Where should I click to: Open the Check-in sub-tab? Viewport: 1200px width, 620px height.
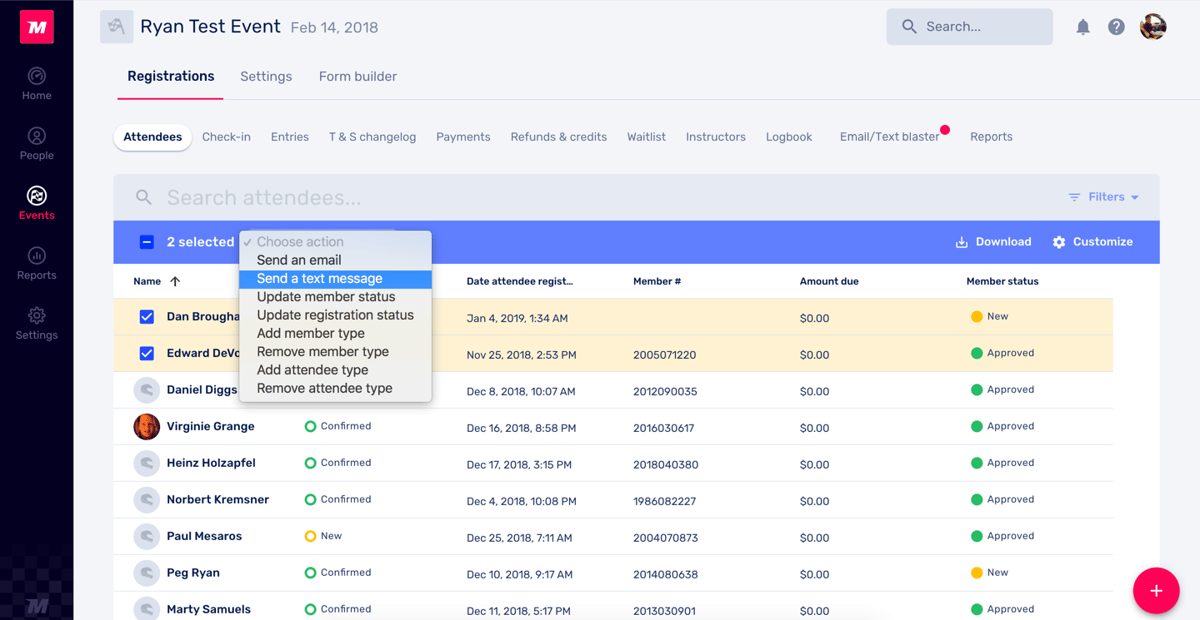[x=226, y=137]
